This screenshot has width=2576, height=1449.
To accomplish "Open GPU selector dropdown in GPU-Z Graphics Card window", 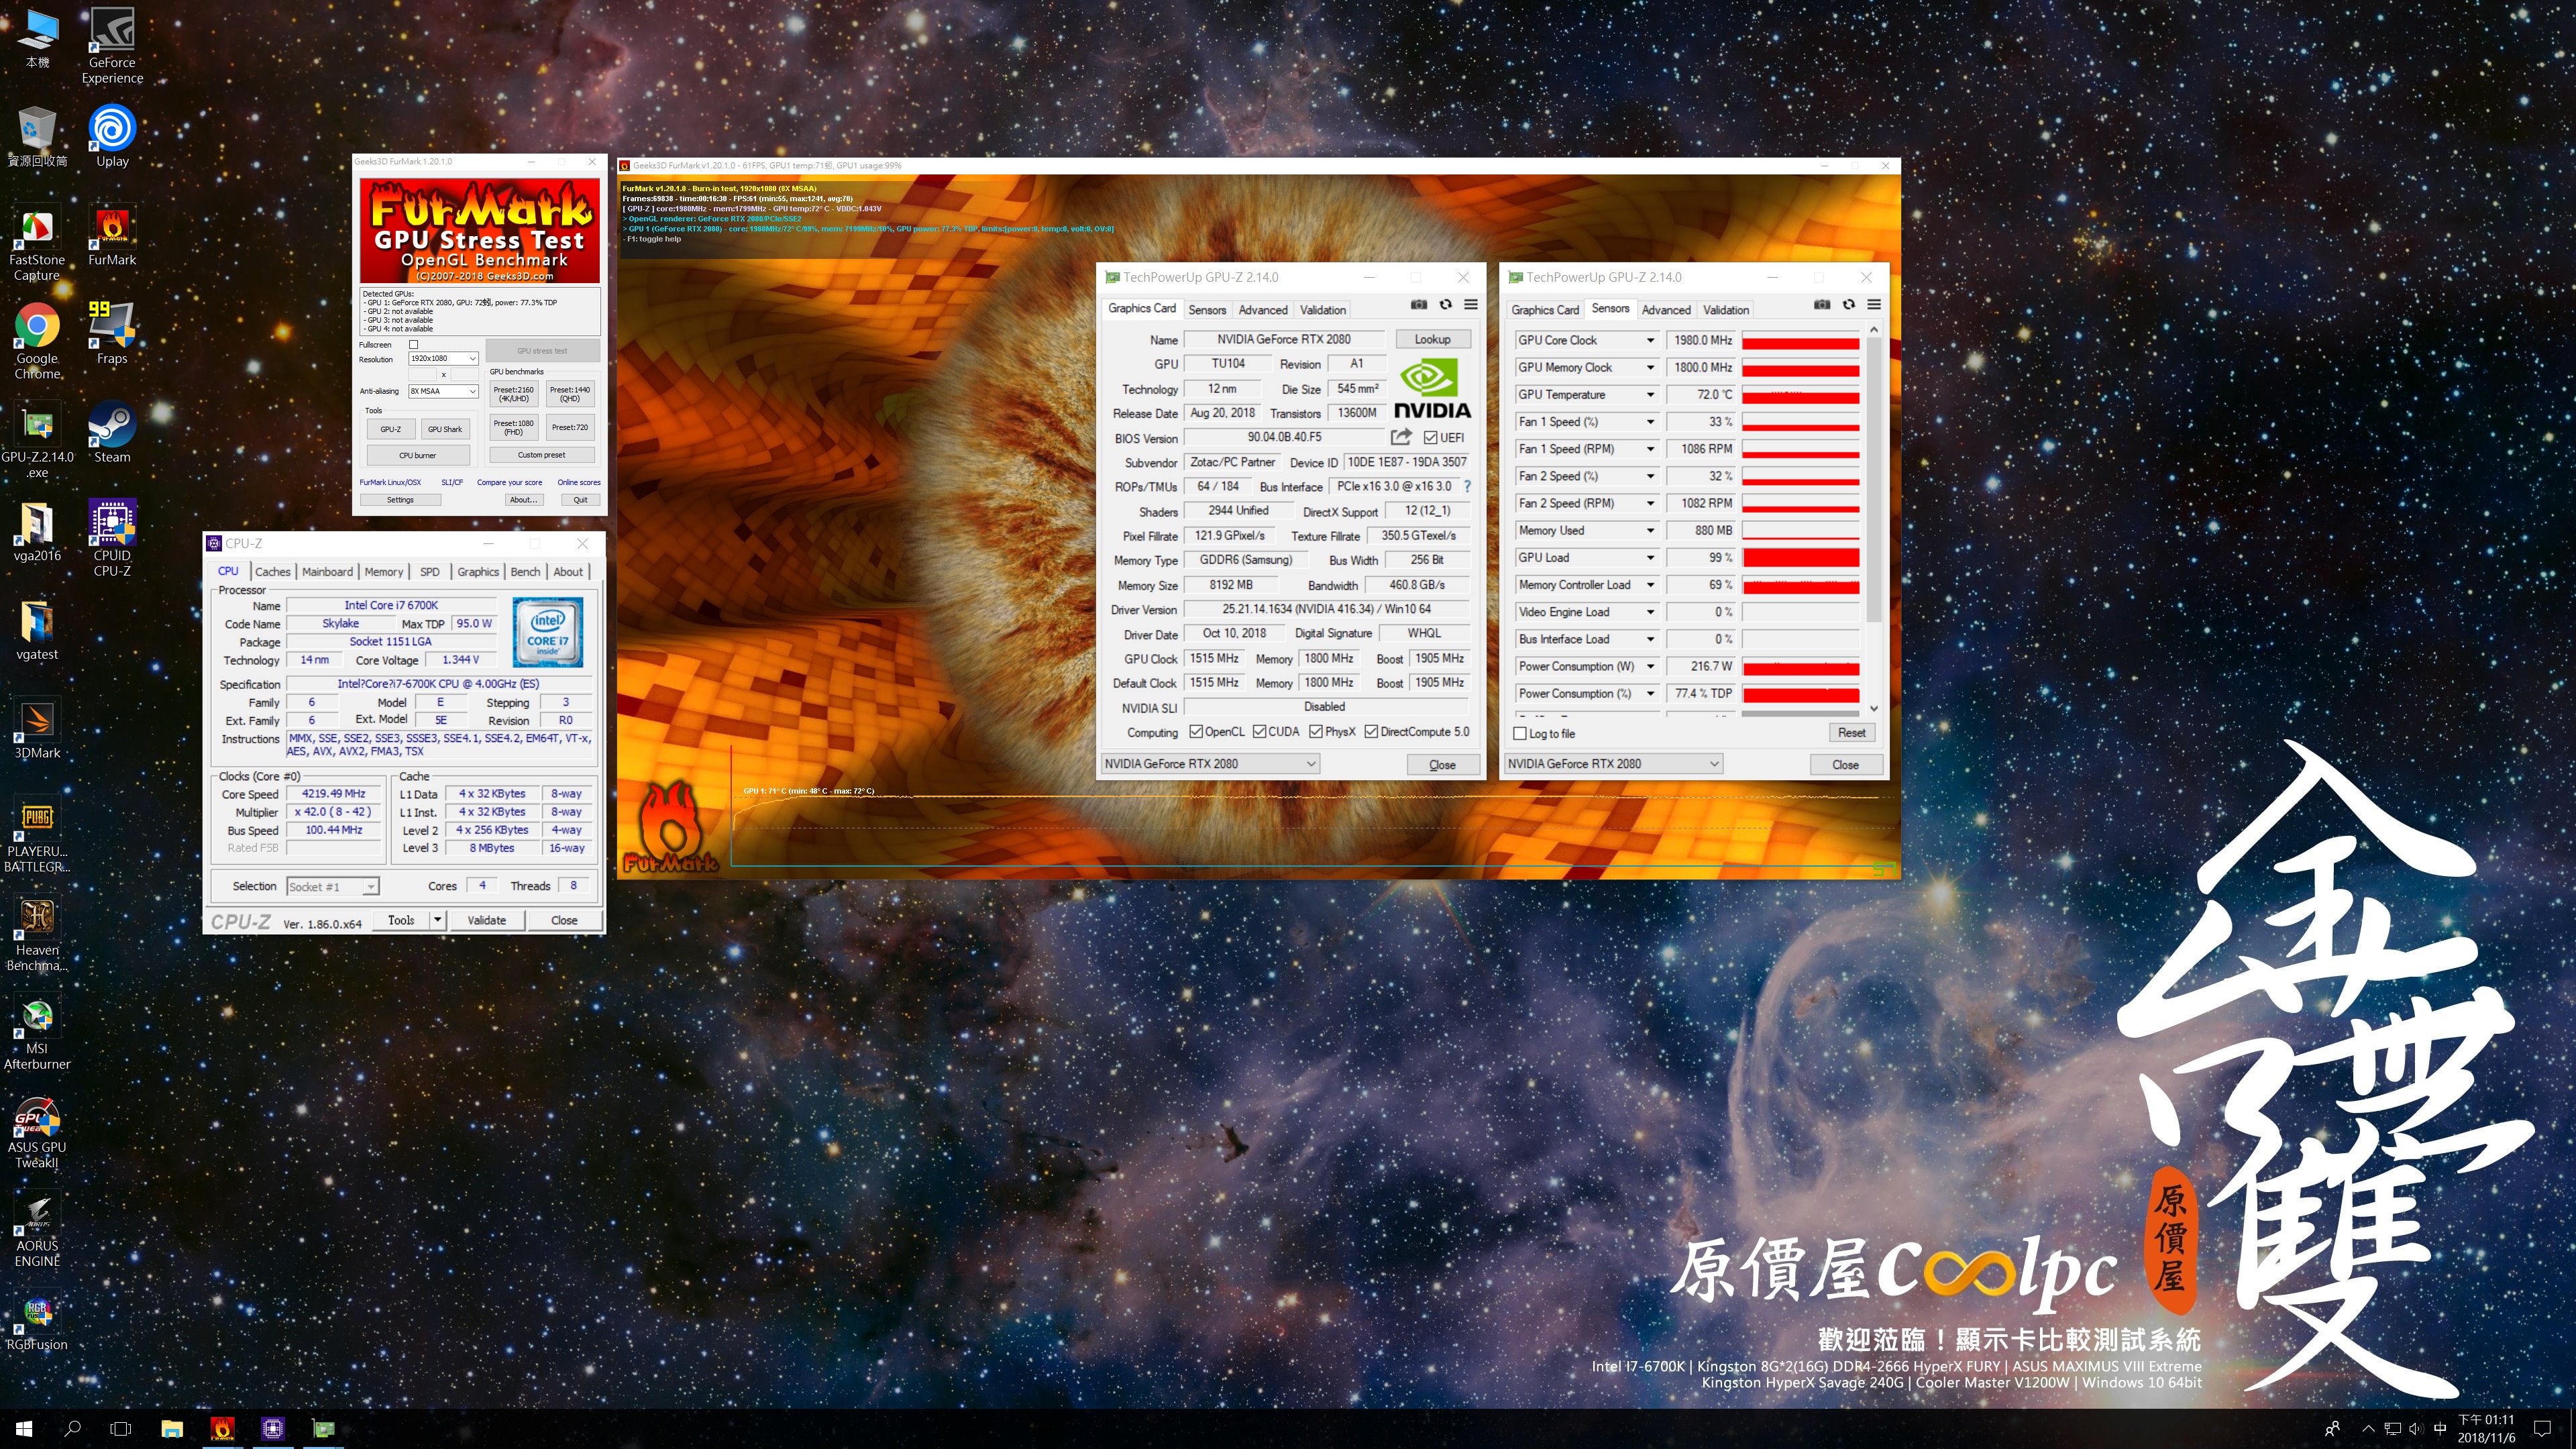I will tap(1210, 764).
